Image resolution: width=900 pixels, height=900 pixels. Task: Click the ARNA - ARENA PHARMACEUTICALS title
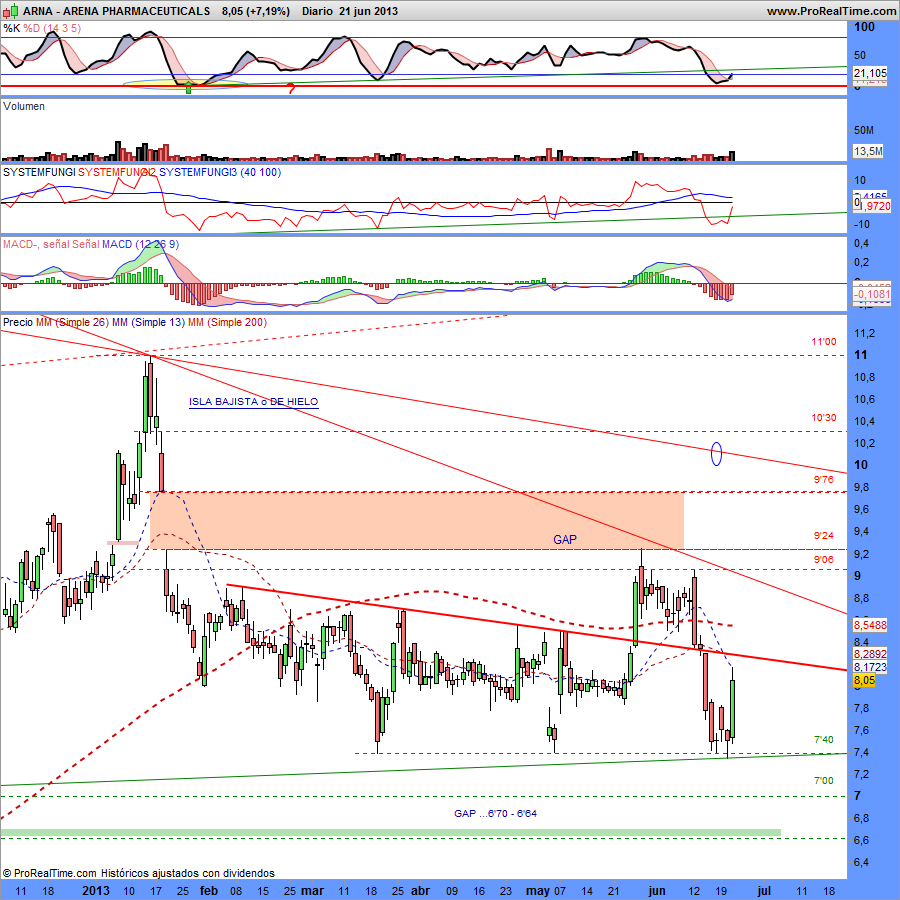(x=117, y=11)
